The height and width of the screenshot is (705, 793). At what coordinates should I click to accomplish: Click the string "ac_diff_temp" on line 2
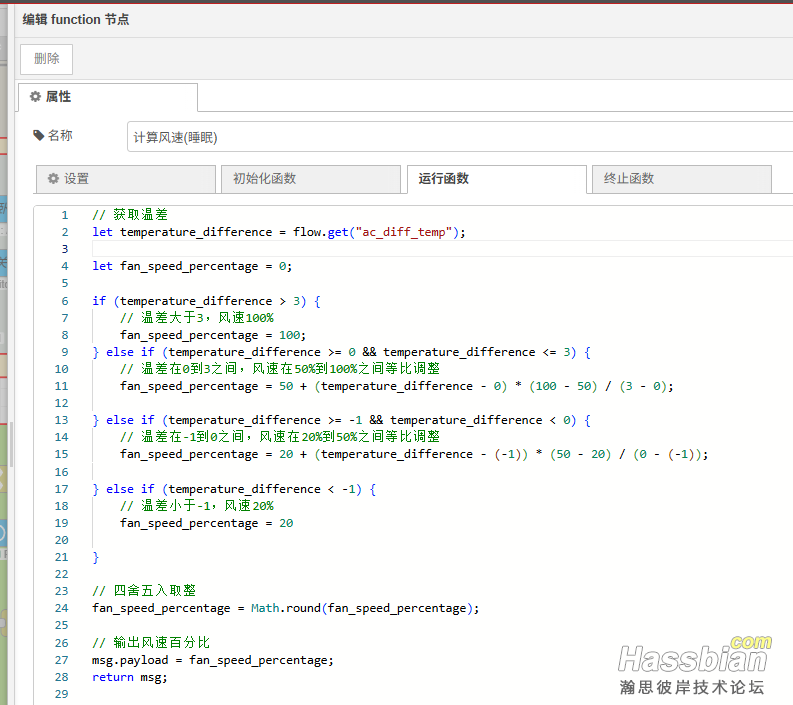[403, 232]
